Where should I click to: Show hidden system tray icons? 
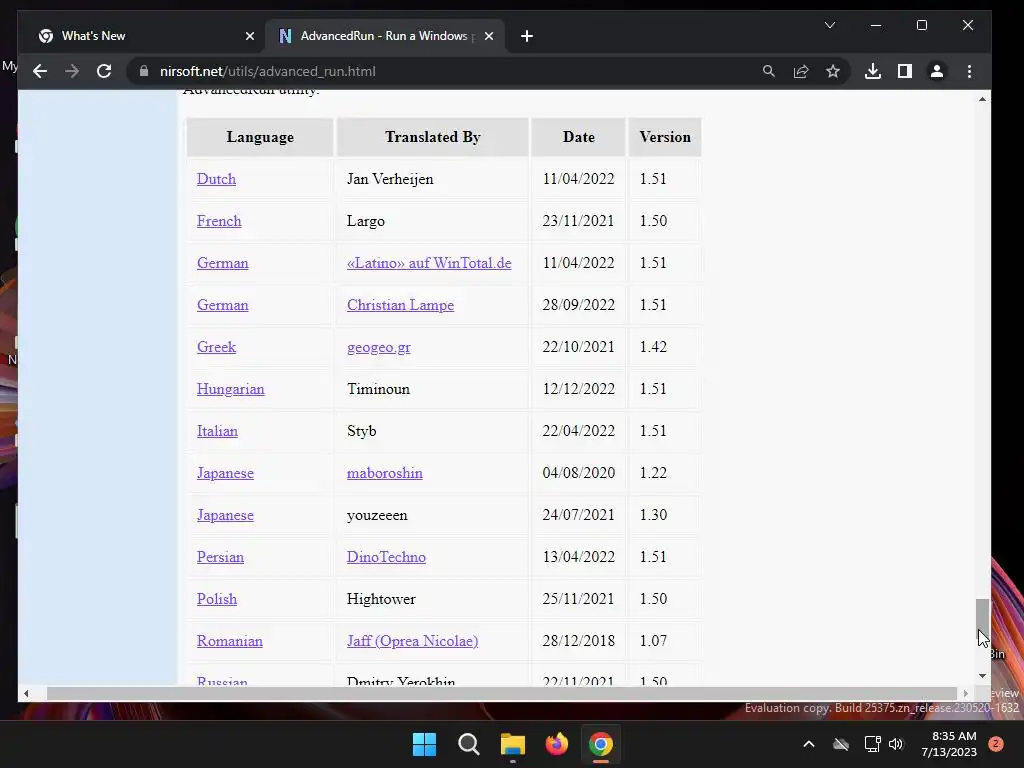click(808, 744)
